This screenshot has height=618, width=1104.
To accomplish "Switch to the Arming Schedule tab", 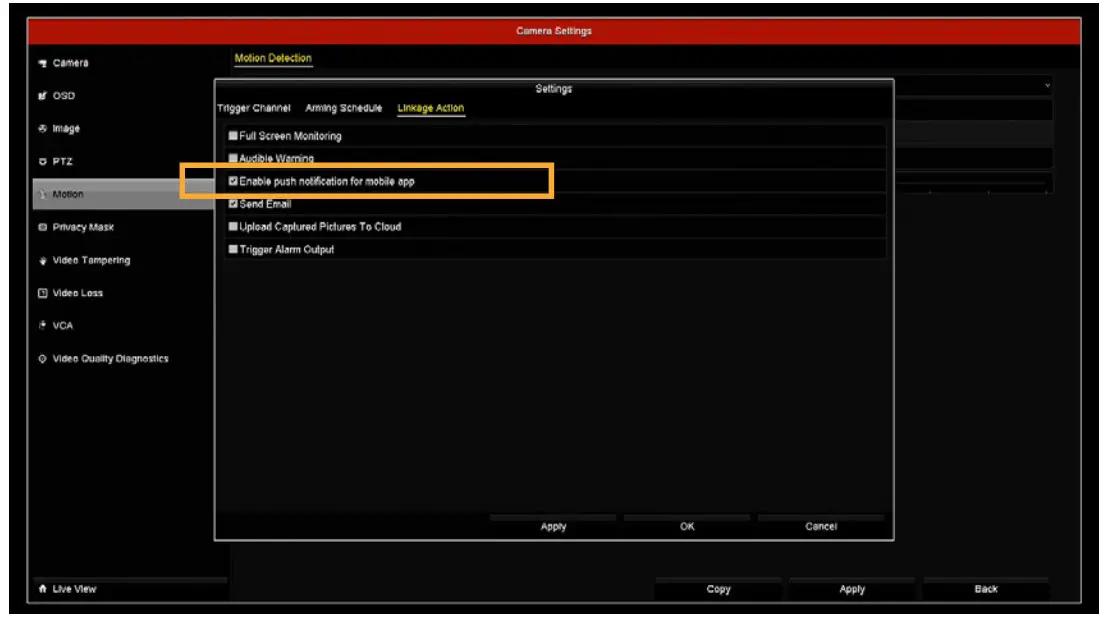I will point(344,108).
